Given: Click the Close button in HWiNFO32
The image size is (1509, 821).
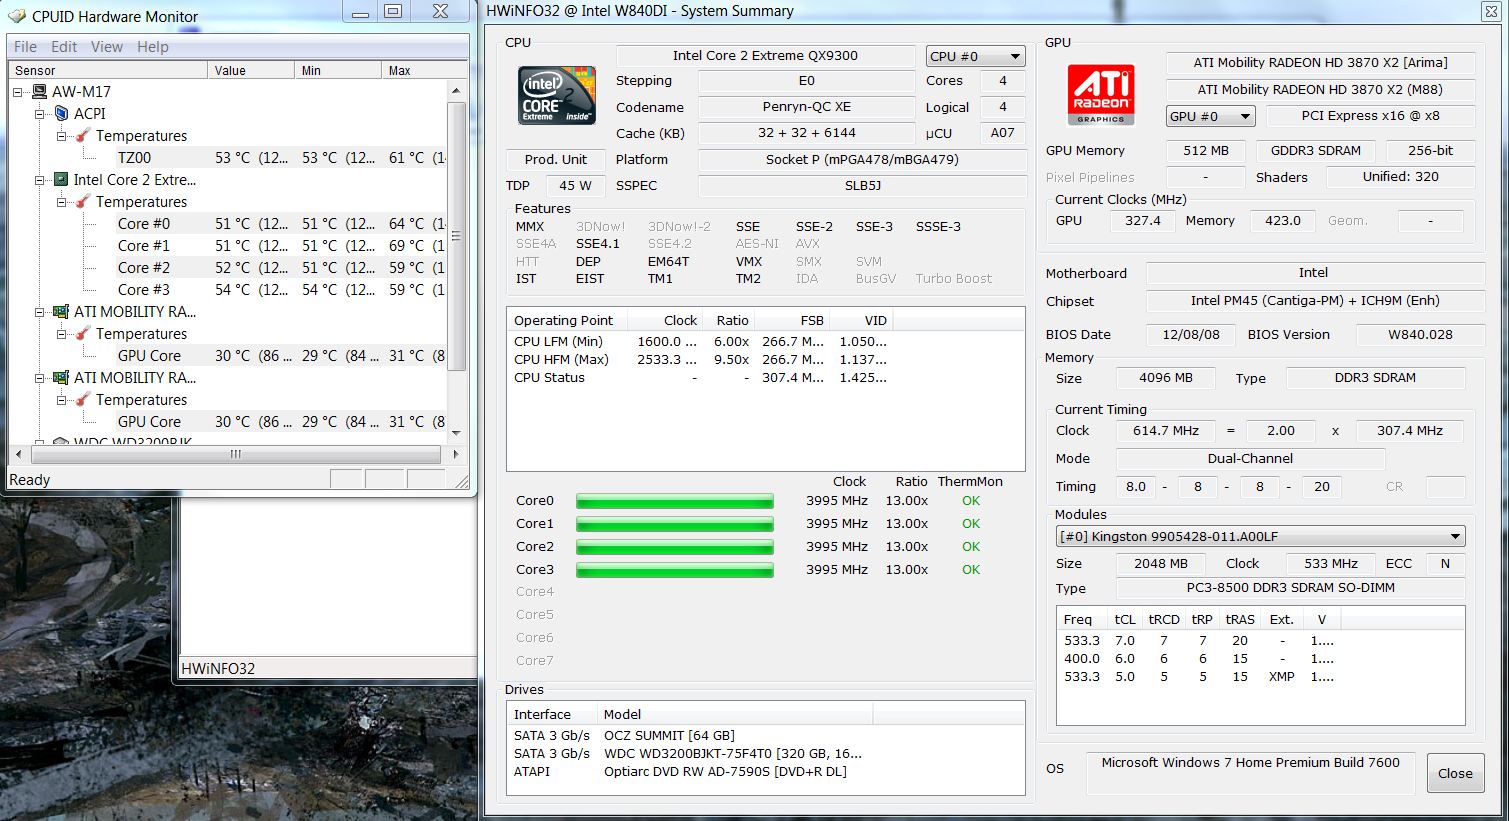Looking at the screenshot, I should (1455, 773).
